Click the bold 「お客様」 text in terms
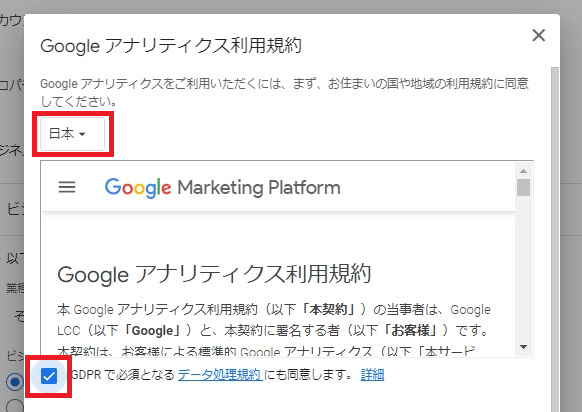 coord(410,330)
